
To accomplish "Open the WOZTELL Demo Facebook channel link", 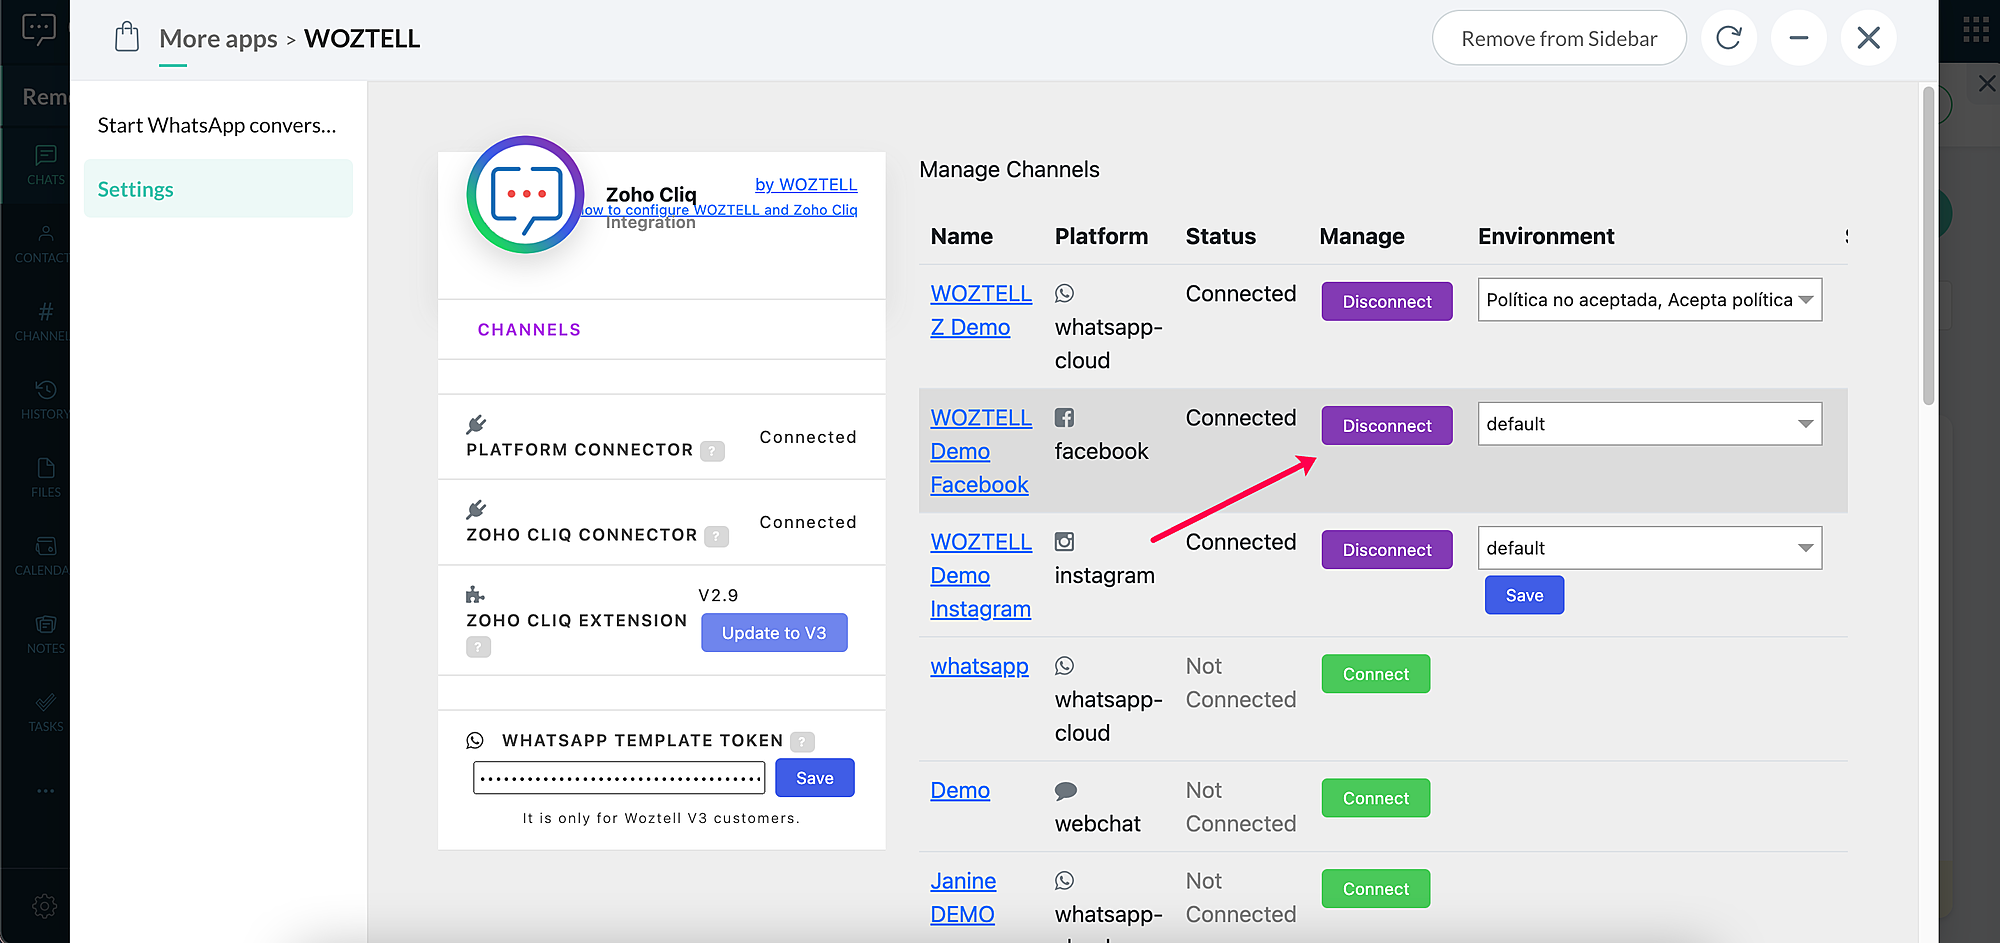I will pyautogui.click(x=981, y=451).
